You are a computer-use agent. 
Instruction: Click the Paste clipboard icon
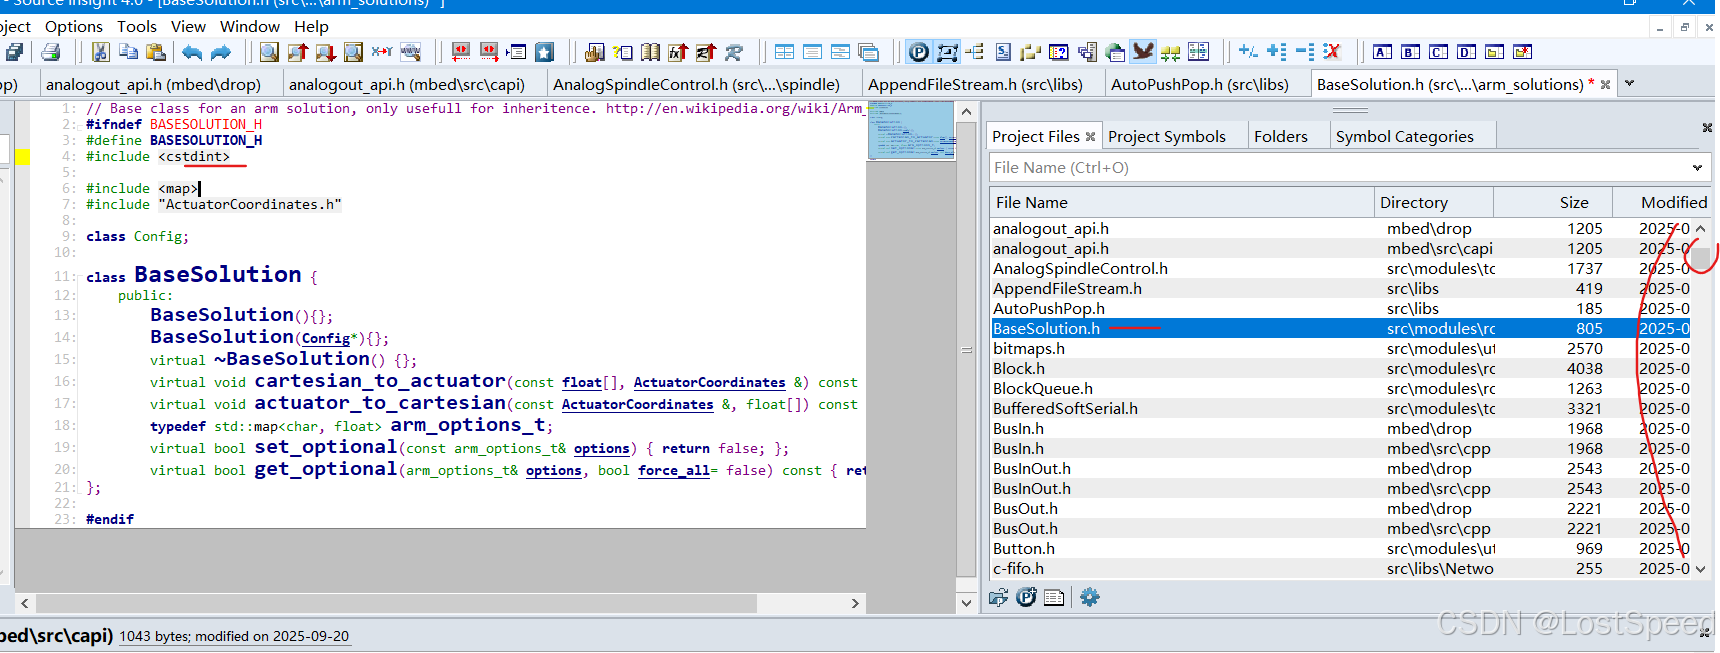(155, 52)
